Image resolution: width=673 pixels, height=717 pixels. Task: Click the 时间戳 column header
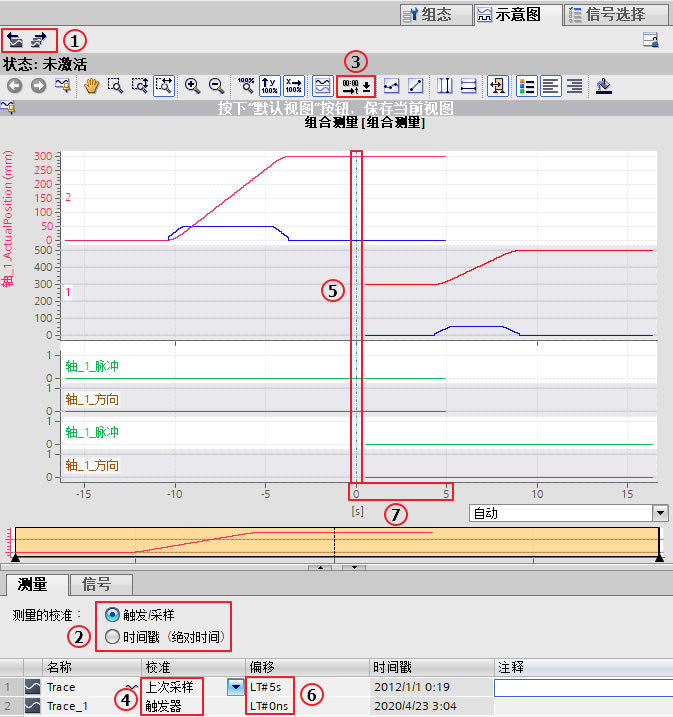432,667
